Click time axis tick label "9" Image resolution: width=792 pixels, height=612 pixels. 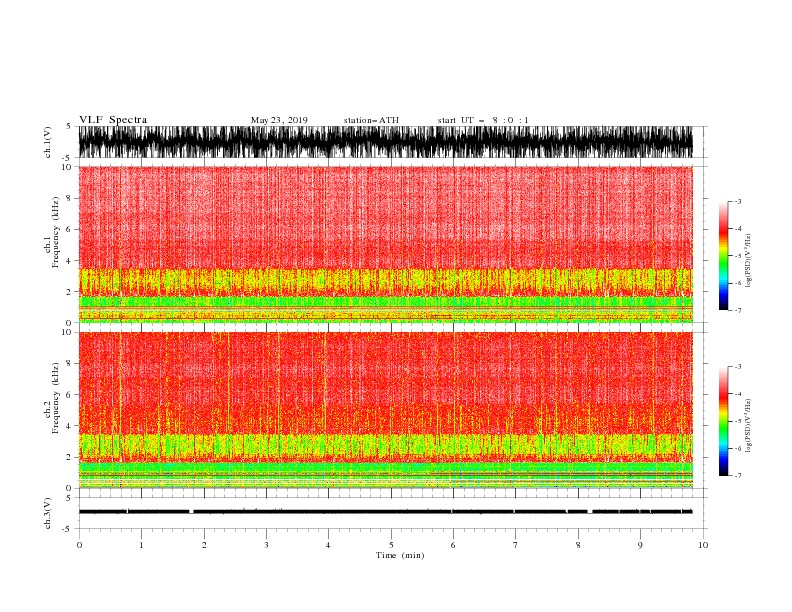coord(640,545)
